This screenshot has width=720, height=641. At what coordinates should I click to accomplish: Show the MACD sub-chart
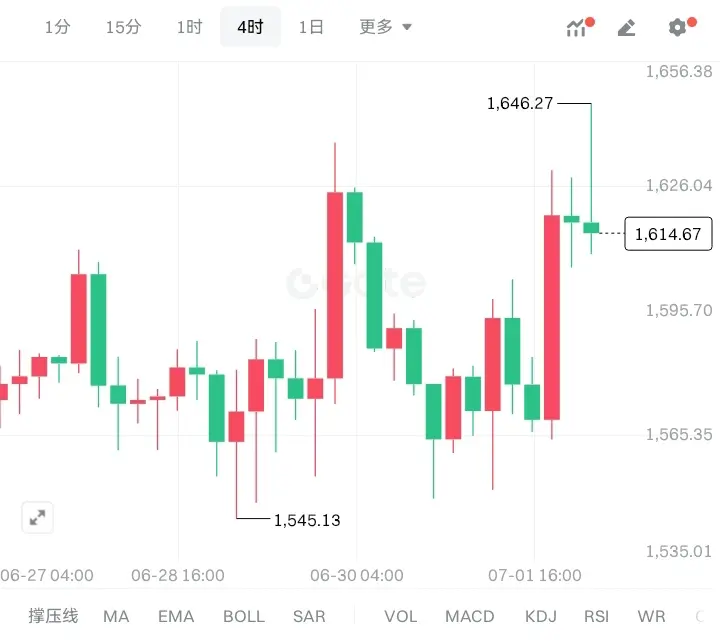[x=470, y=616]
